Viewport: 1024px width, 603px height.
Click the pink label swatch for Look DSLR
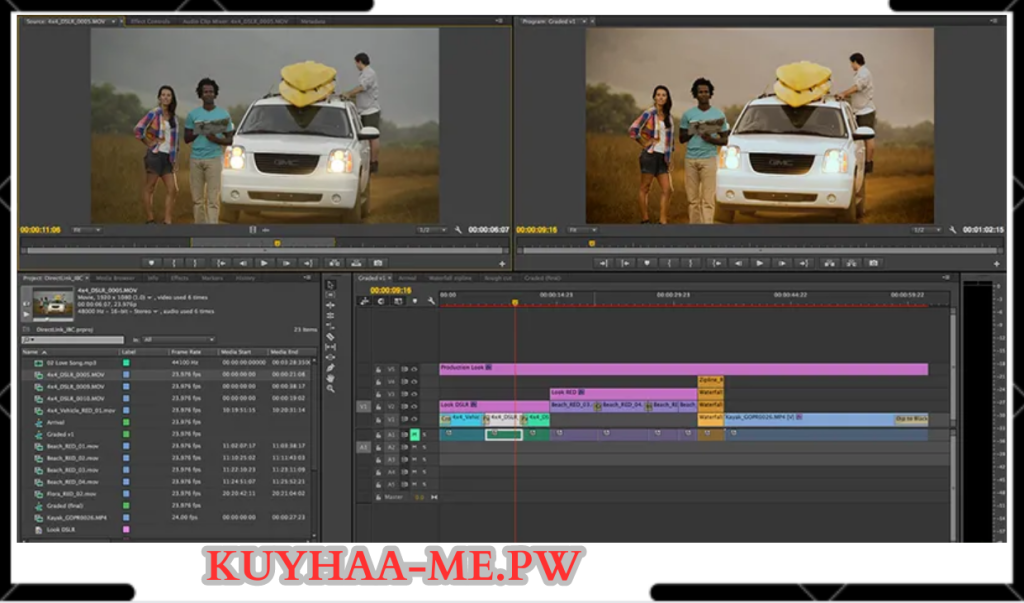pos(126,530)
